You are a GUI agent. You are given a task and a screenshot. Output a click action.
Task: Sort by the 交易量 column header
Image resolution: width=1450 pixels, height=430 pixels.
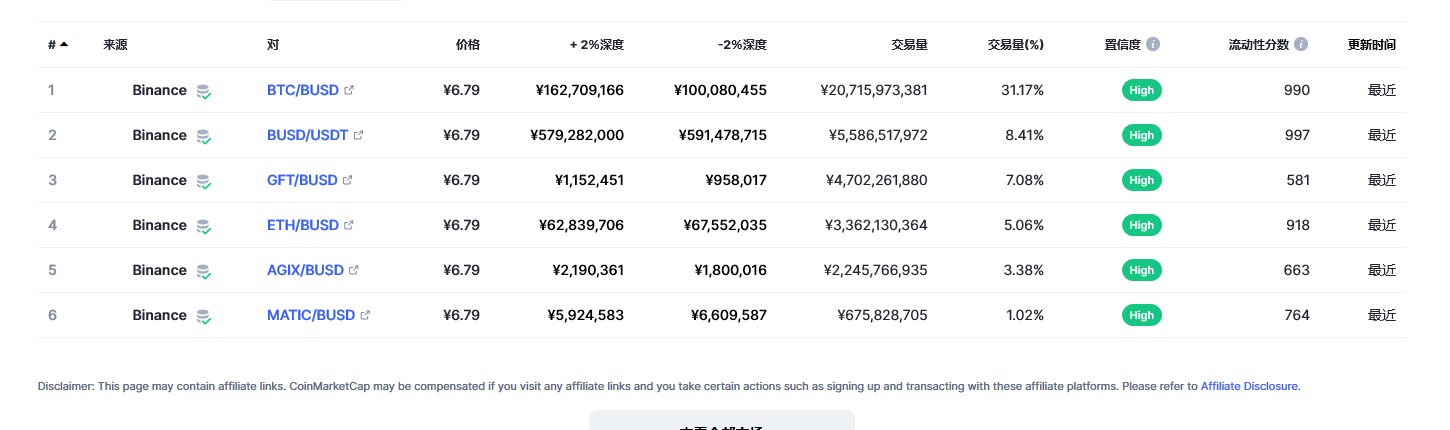click(x=909, y=44)
